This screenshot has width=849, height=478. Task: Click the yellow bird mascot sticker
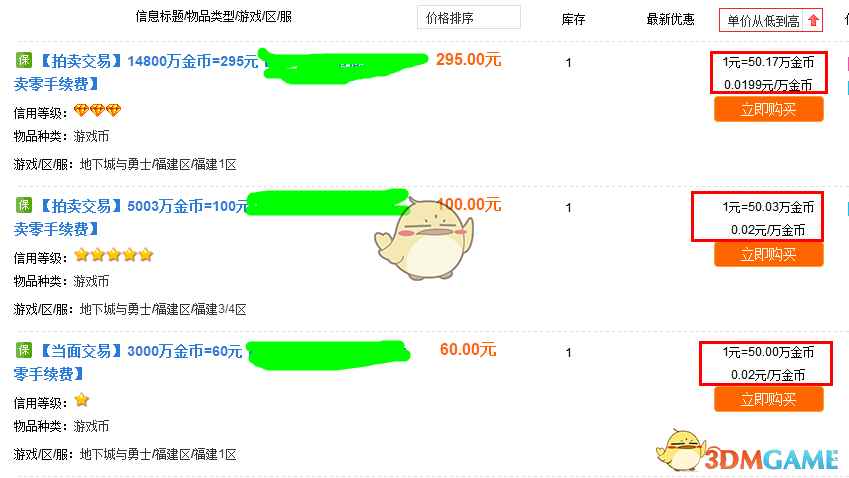pos(424,238)
